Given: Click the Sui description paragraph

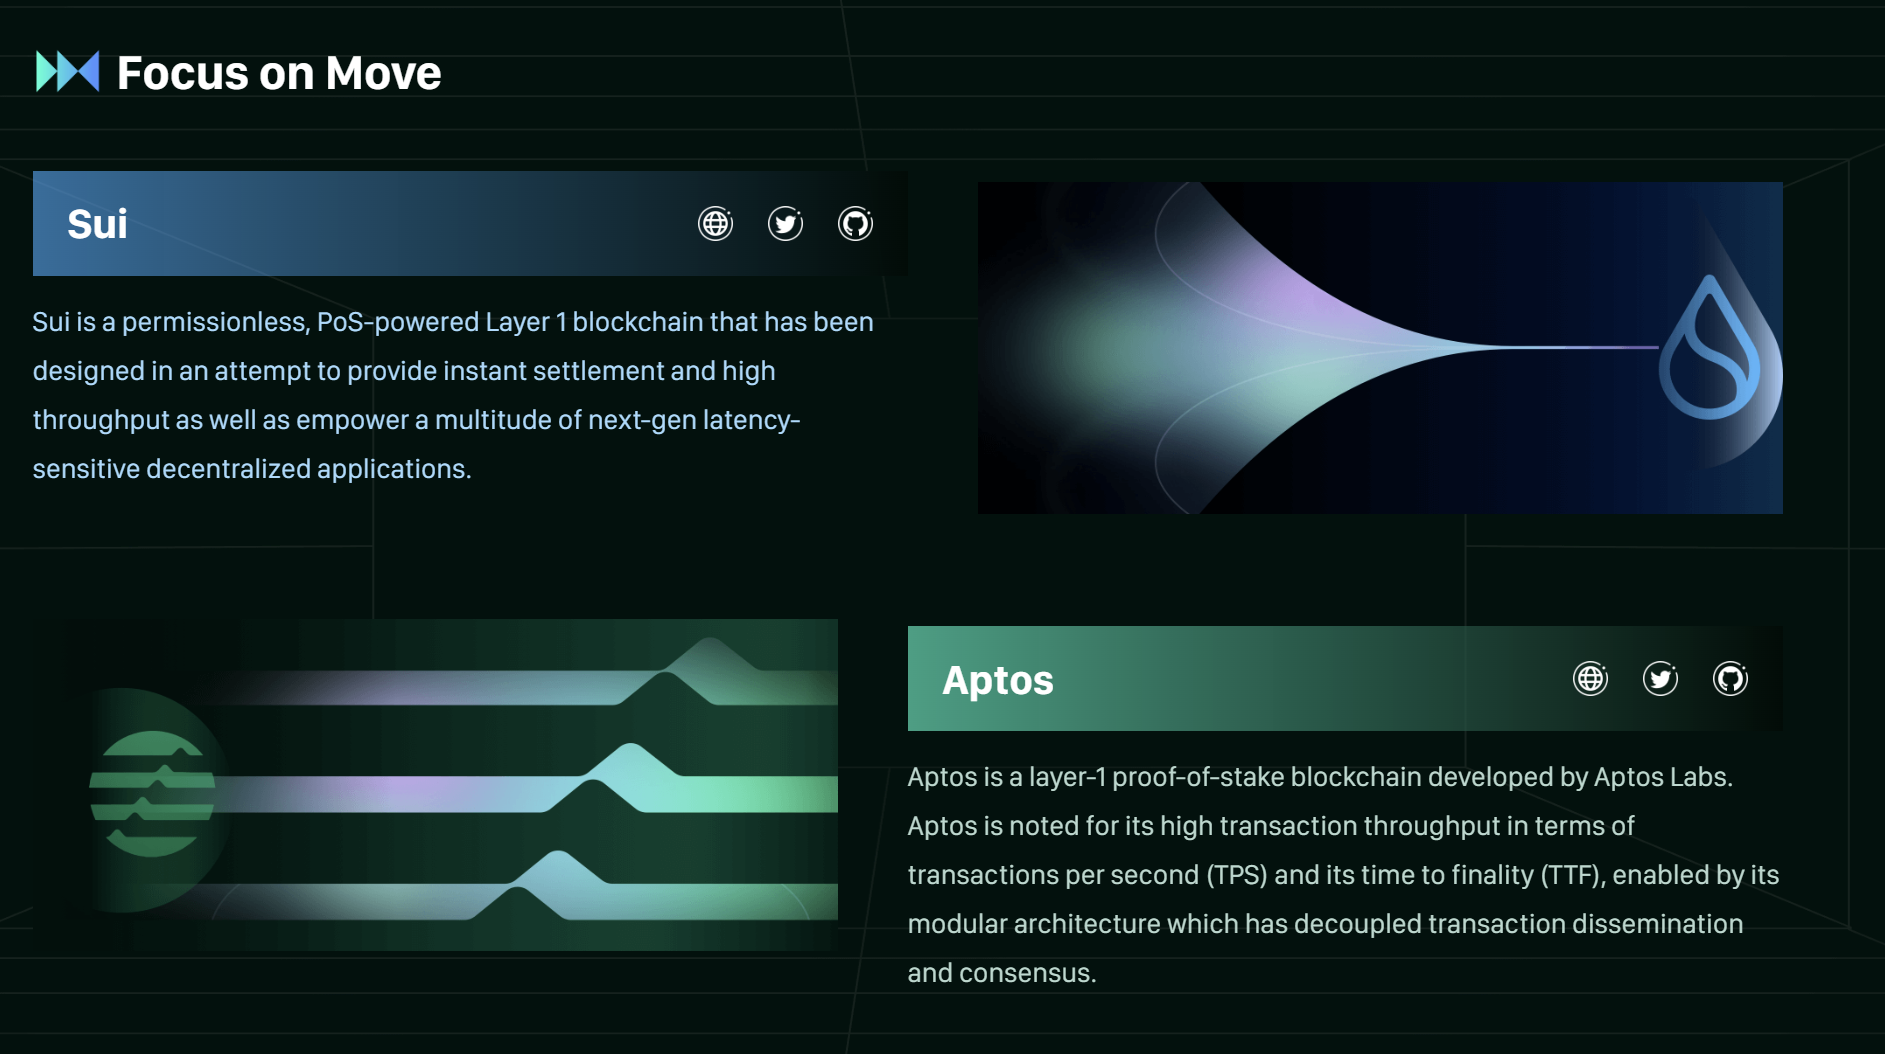Looking at the screenshot, I should click(x=453, y=395).
